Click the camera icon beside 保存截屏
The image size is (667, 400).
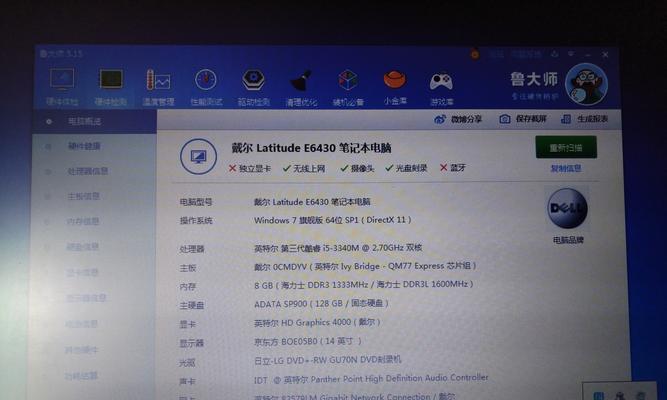coord(505,119)
